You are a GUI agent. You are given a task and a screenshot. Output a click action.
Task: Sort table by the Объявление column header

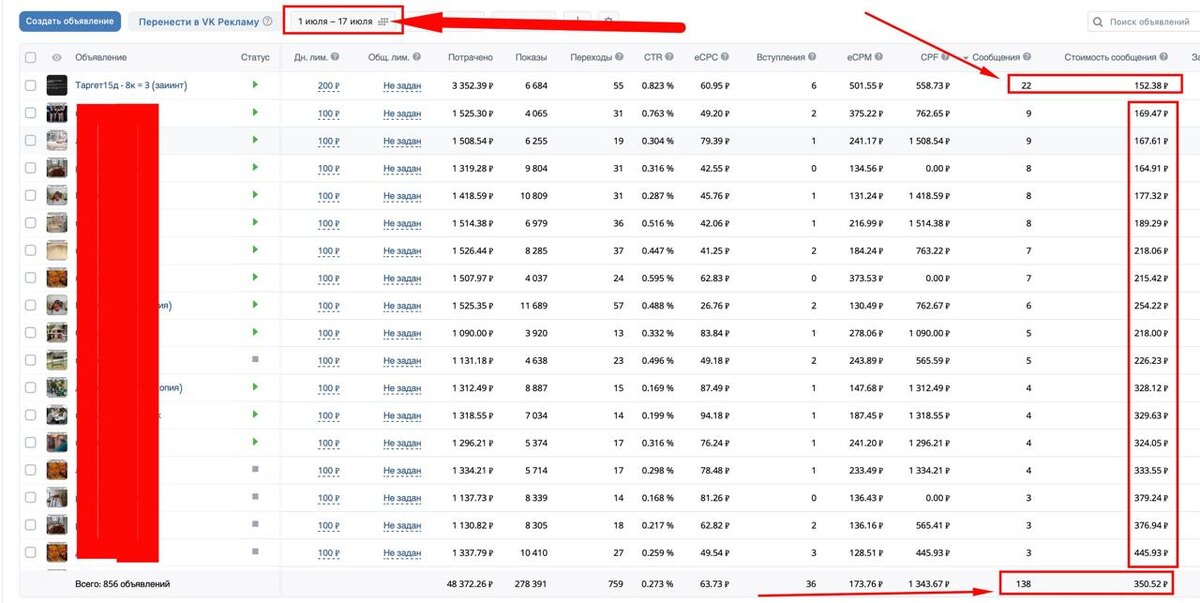[101, 57]
